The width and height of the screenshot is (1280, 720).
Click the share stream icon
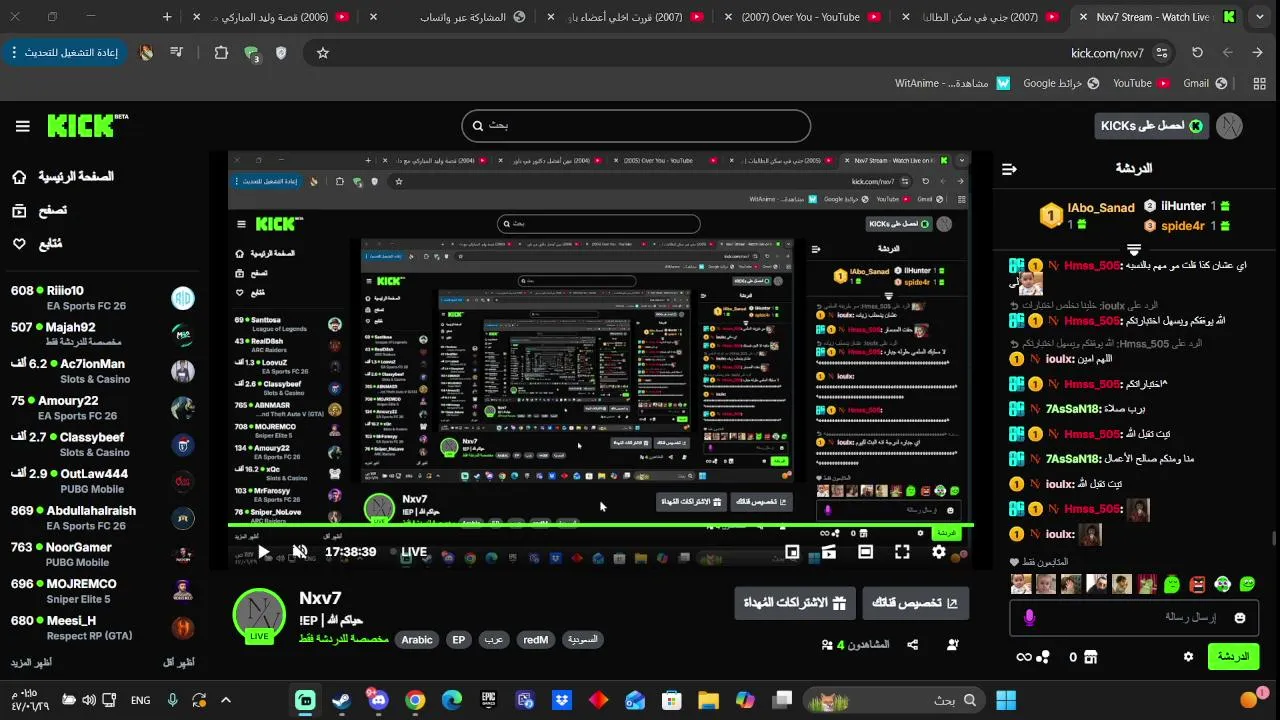coord(913,645)
